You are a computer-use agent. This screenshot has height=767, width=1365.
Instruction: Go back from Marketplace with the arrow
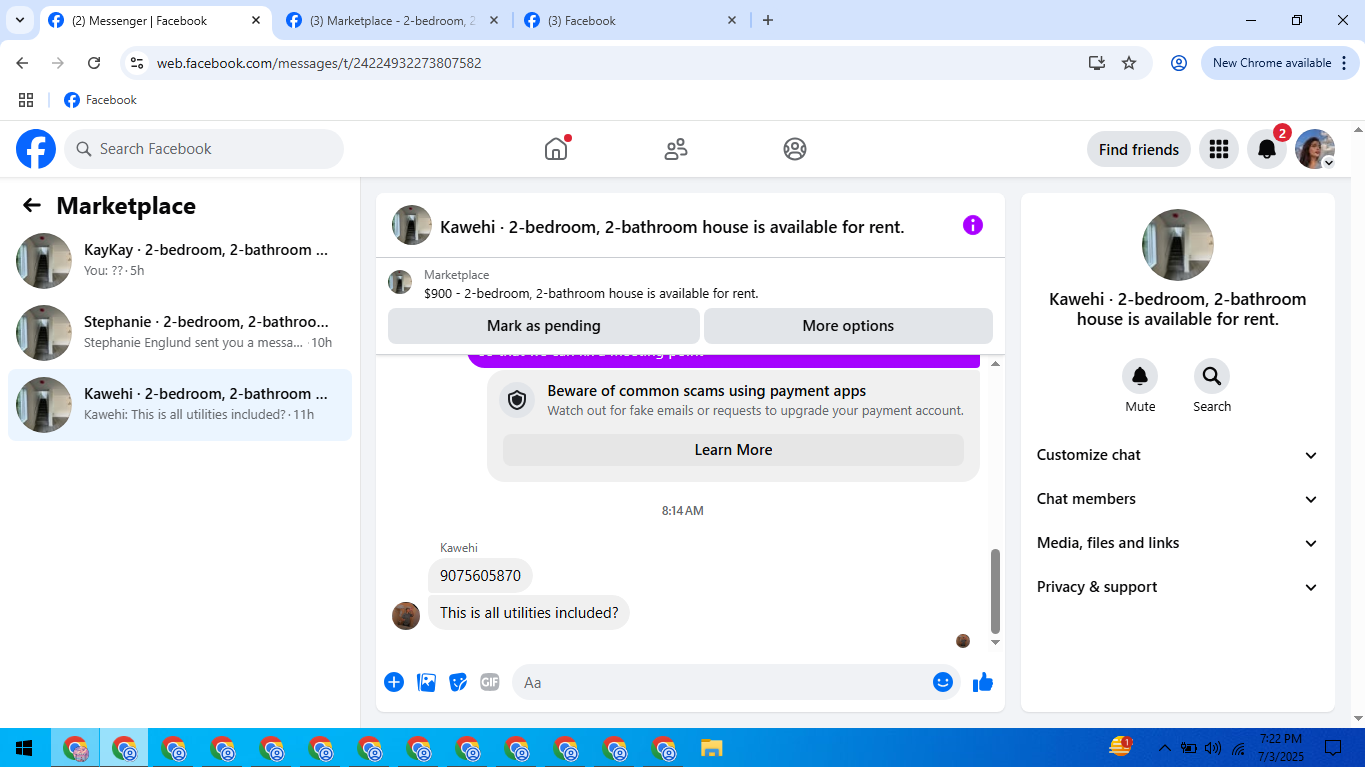tap(32, 205)
